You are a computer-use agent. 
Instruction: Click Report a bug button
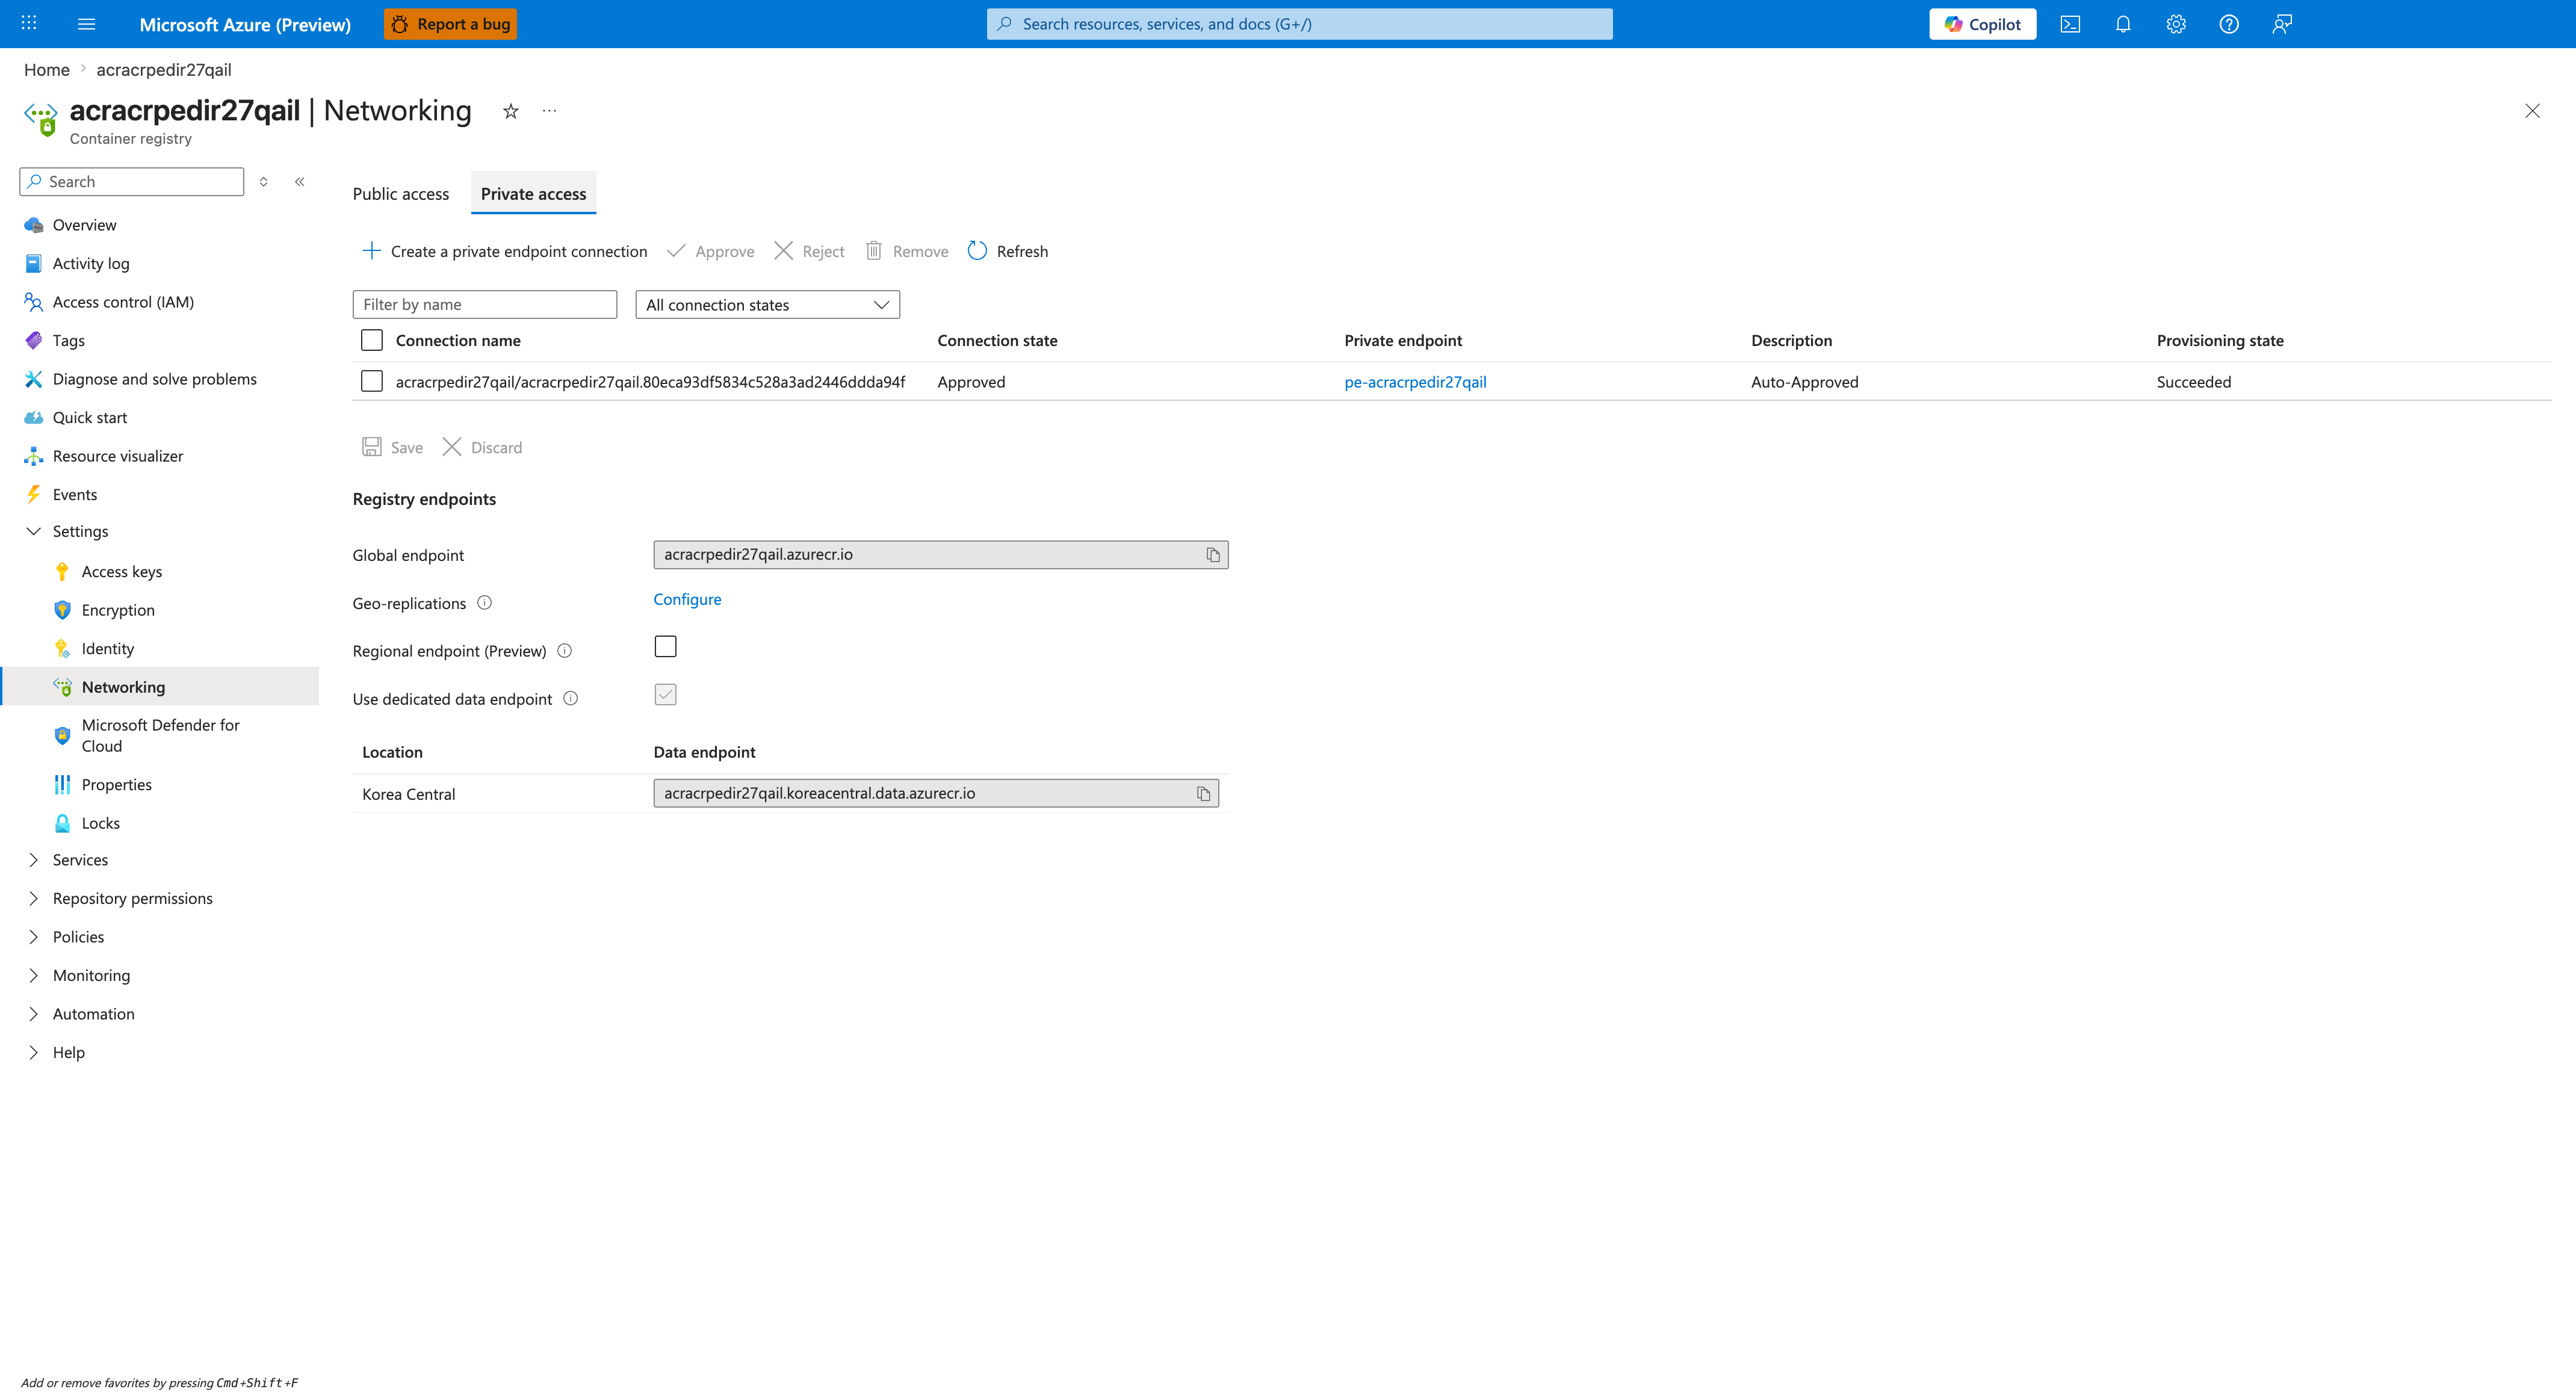[x=450, y=24]
